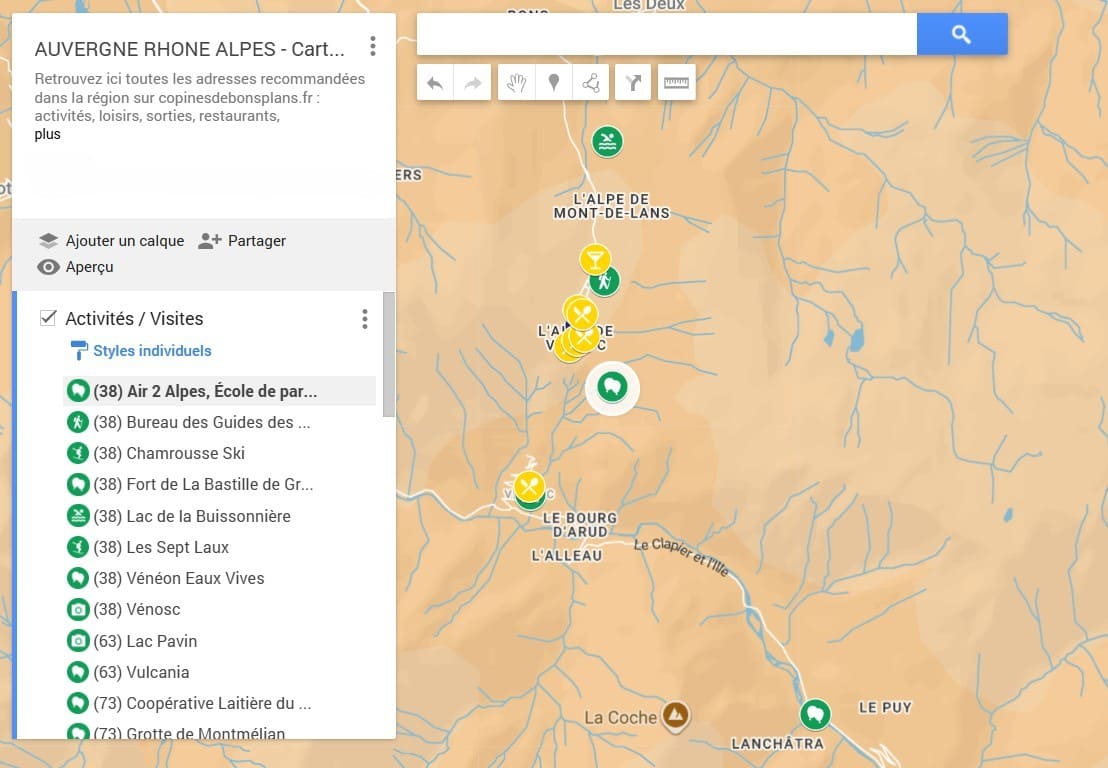Click the layers icon beside Ajouter un calque

coord(48,241)
